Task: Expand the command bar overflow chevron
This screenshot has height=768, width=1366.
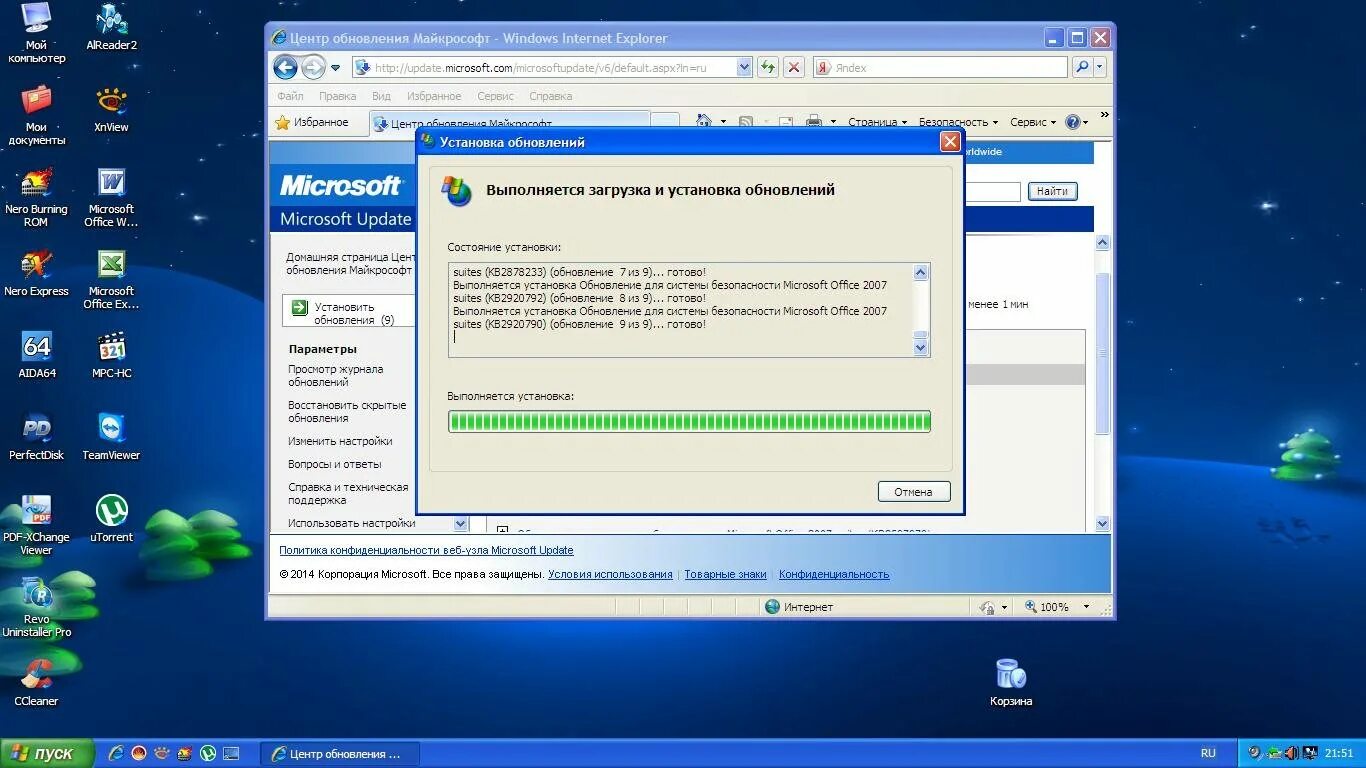Action: click(x=1104, y=116)
